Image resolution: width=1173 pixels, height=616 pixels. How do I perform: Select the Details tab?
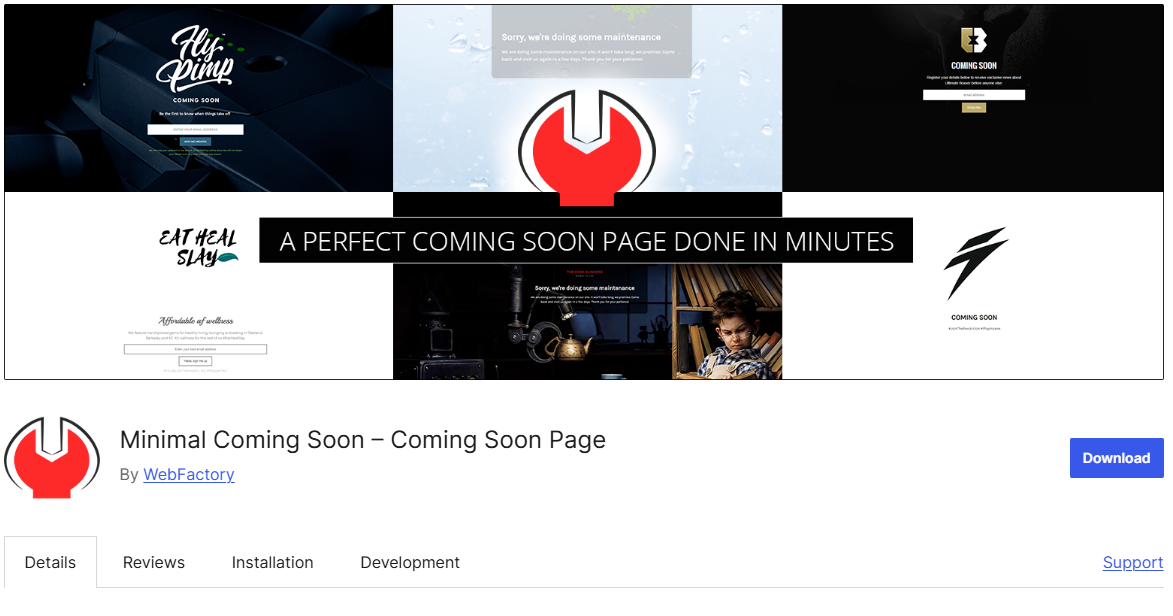[x=50, y=562]
